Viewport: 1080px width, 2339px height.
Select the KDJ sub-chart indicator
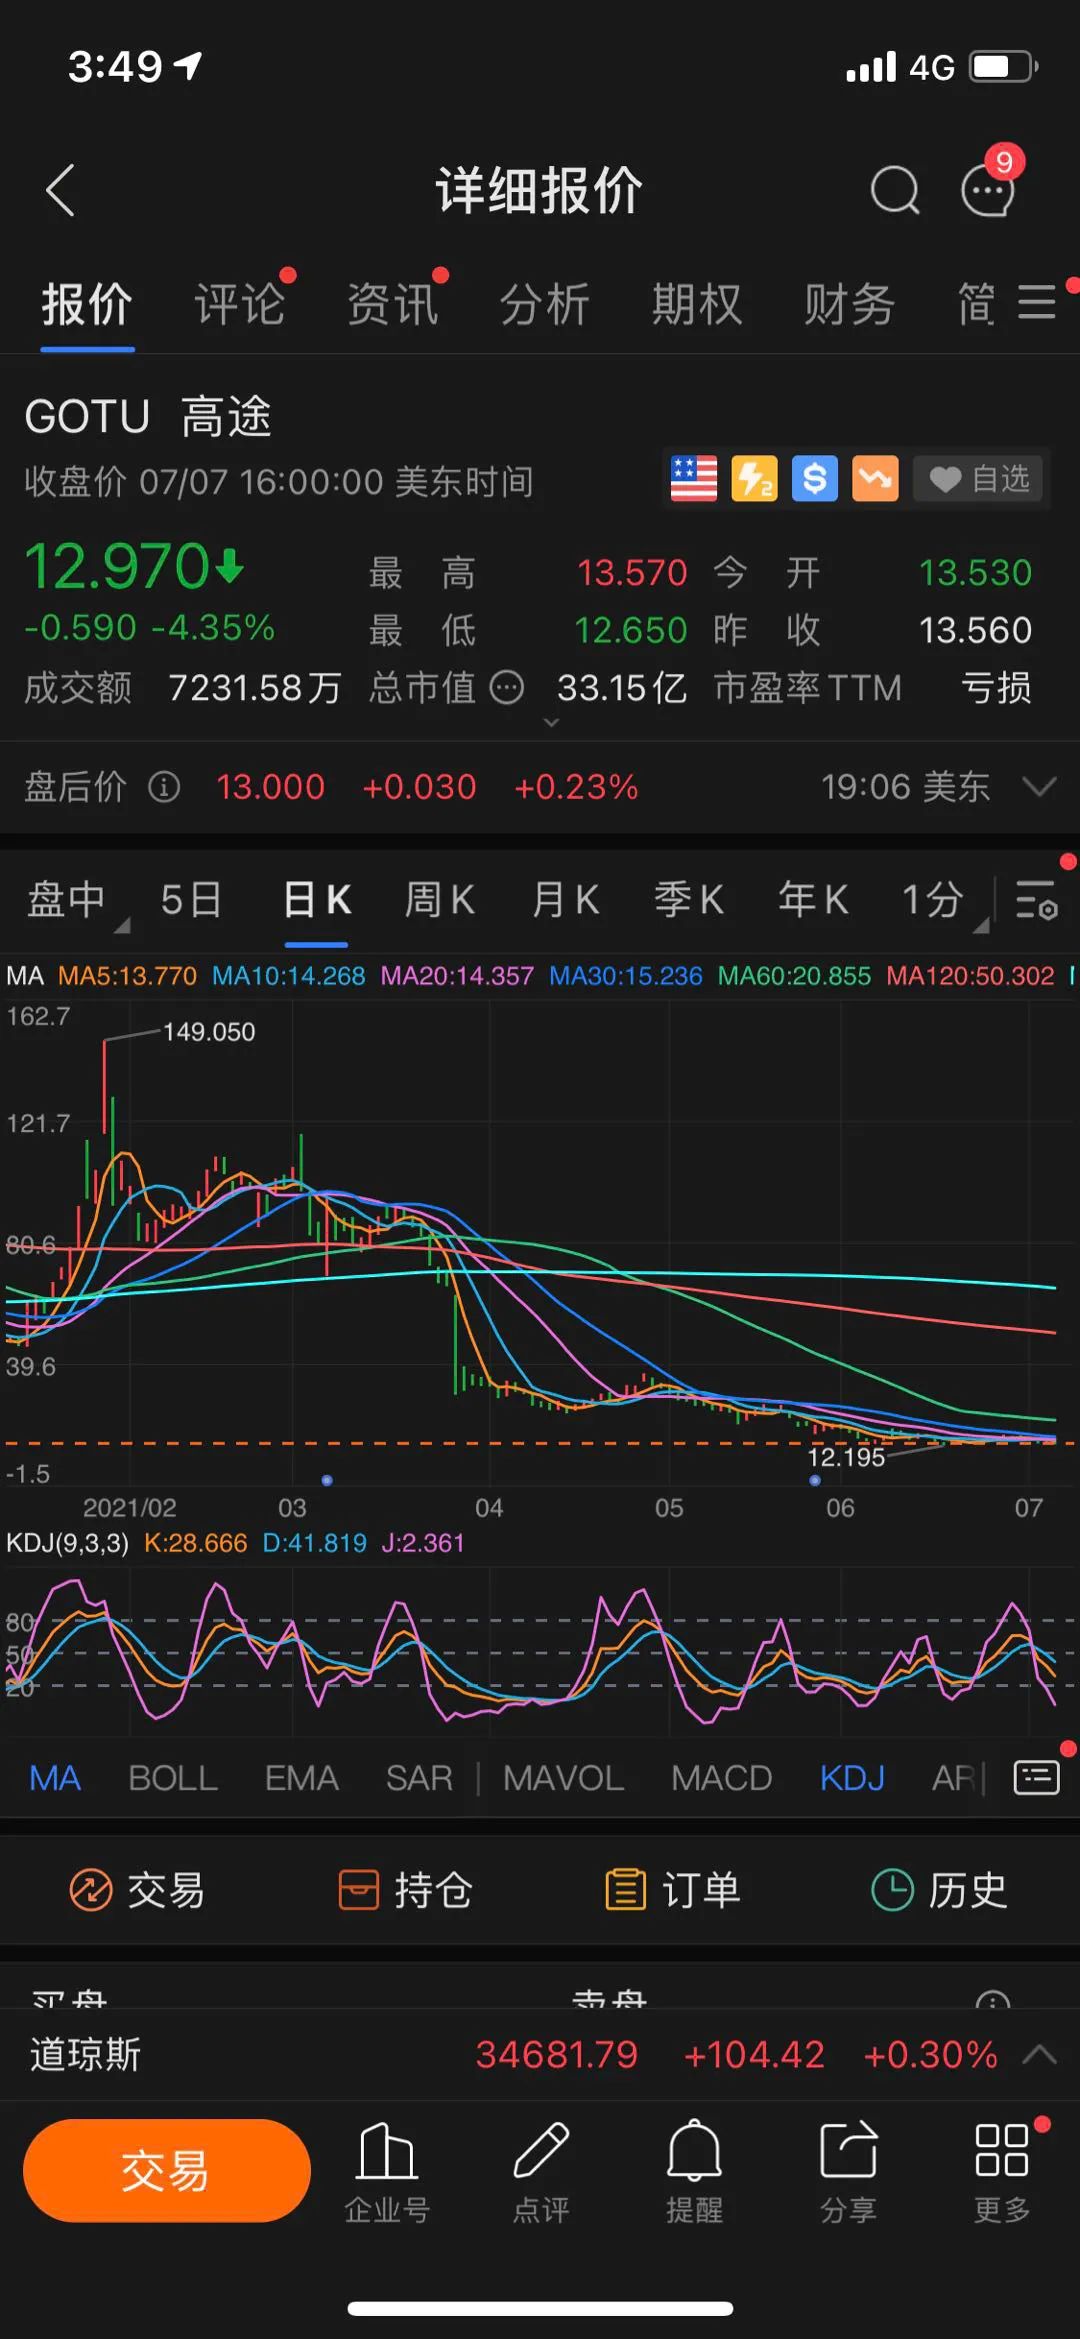pyautogui.click(x=852, y=1778)
